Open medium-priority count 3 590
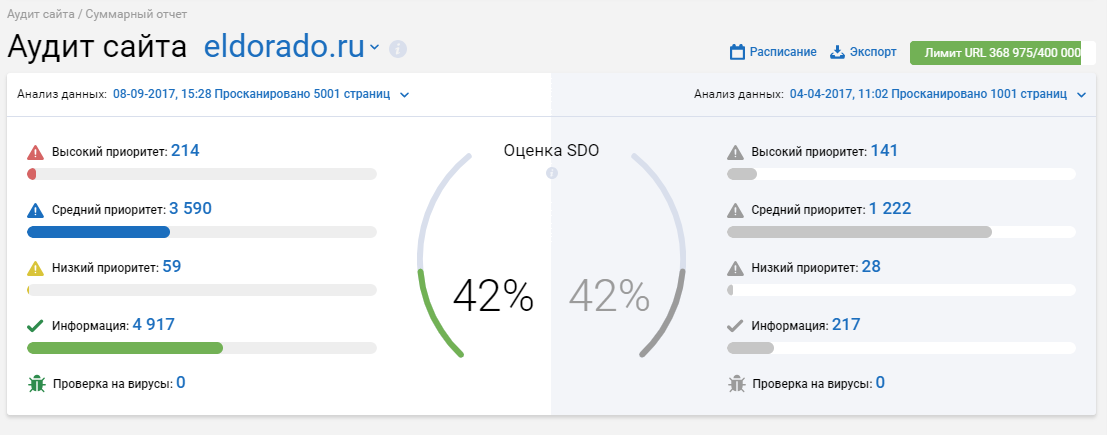The width and height of the screenshot is (1107, 435). click(x=191, y=208)
